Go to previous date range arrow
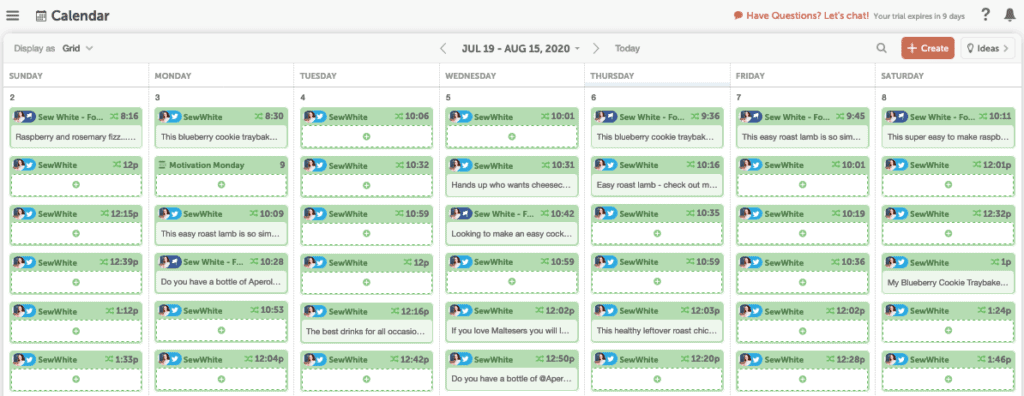1024x396 pixels. click(x=443, y=48)
